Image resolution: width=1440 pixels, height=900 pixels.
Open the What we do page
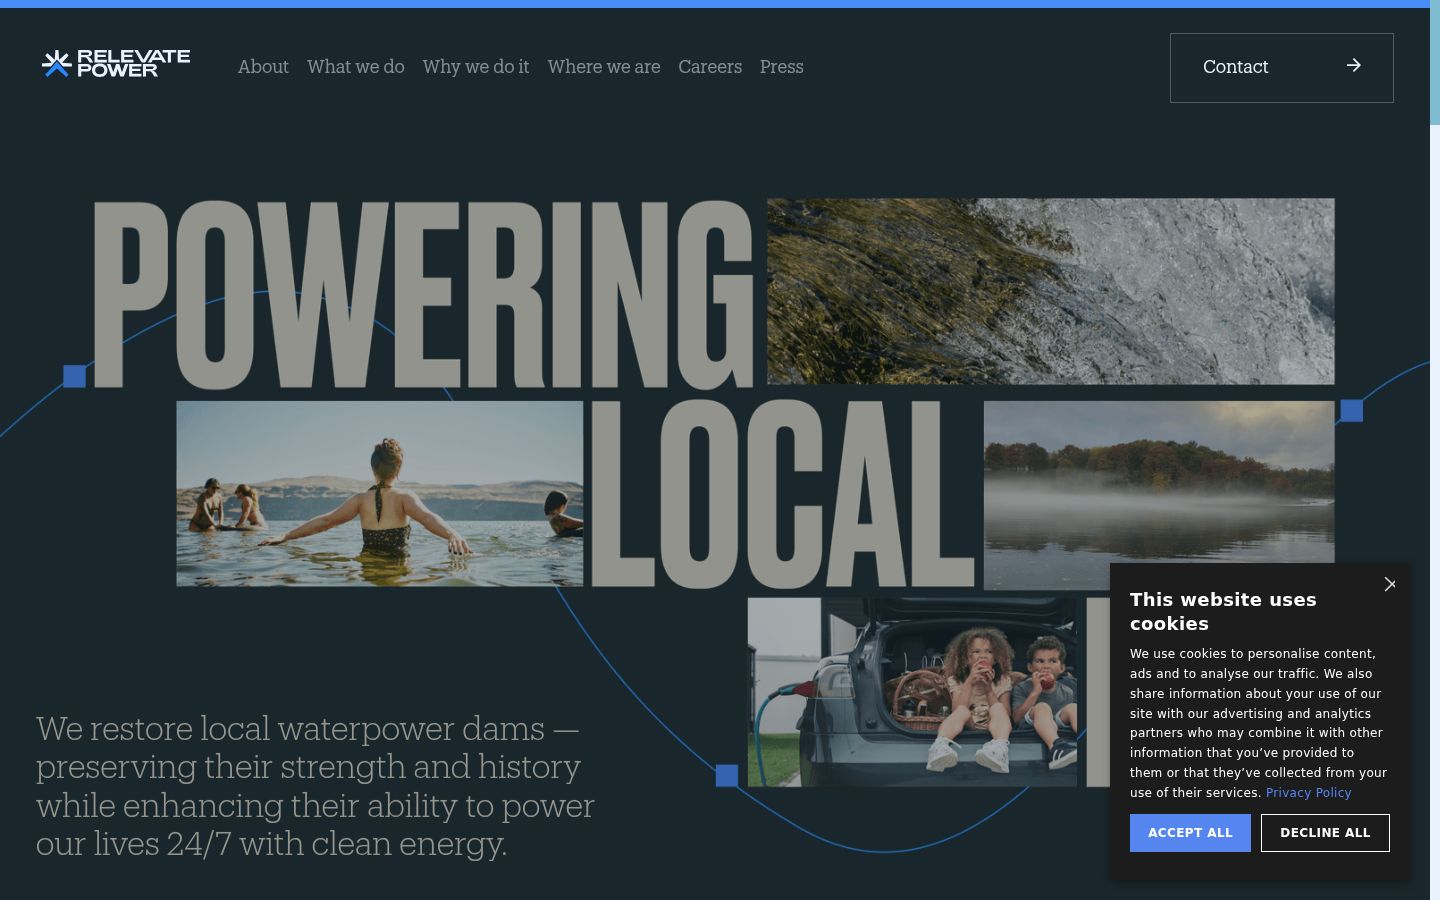[356, 67]
